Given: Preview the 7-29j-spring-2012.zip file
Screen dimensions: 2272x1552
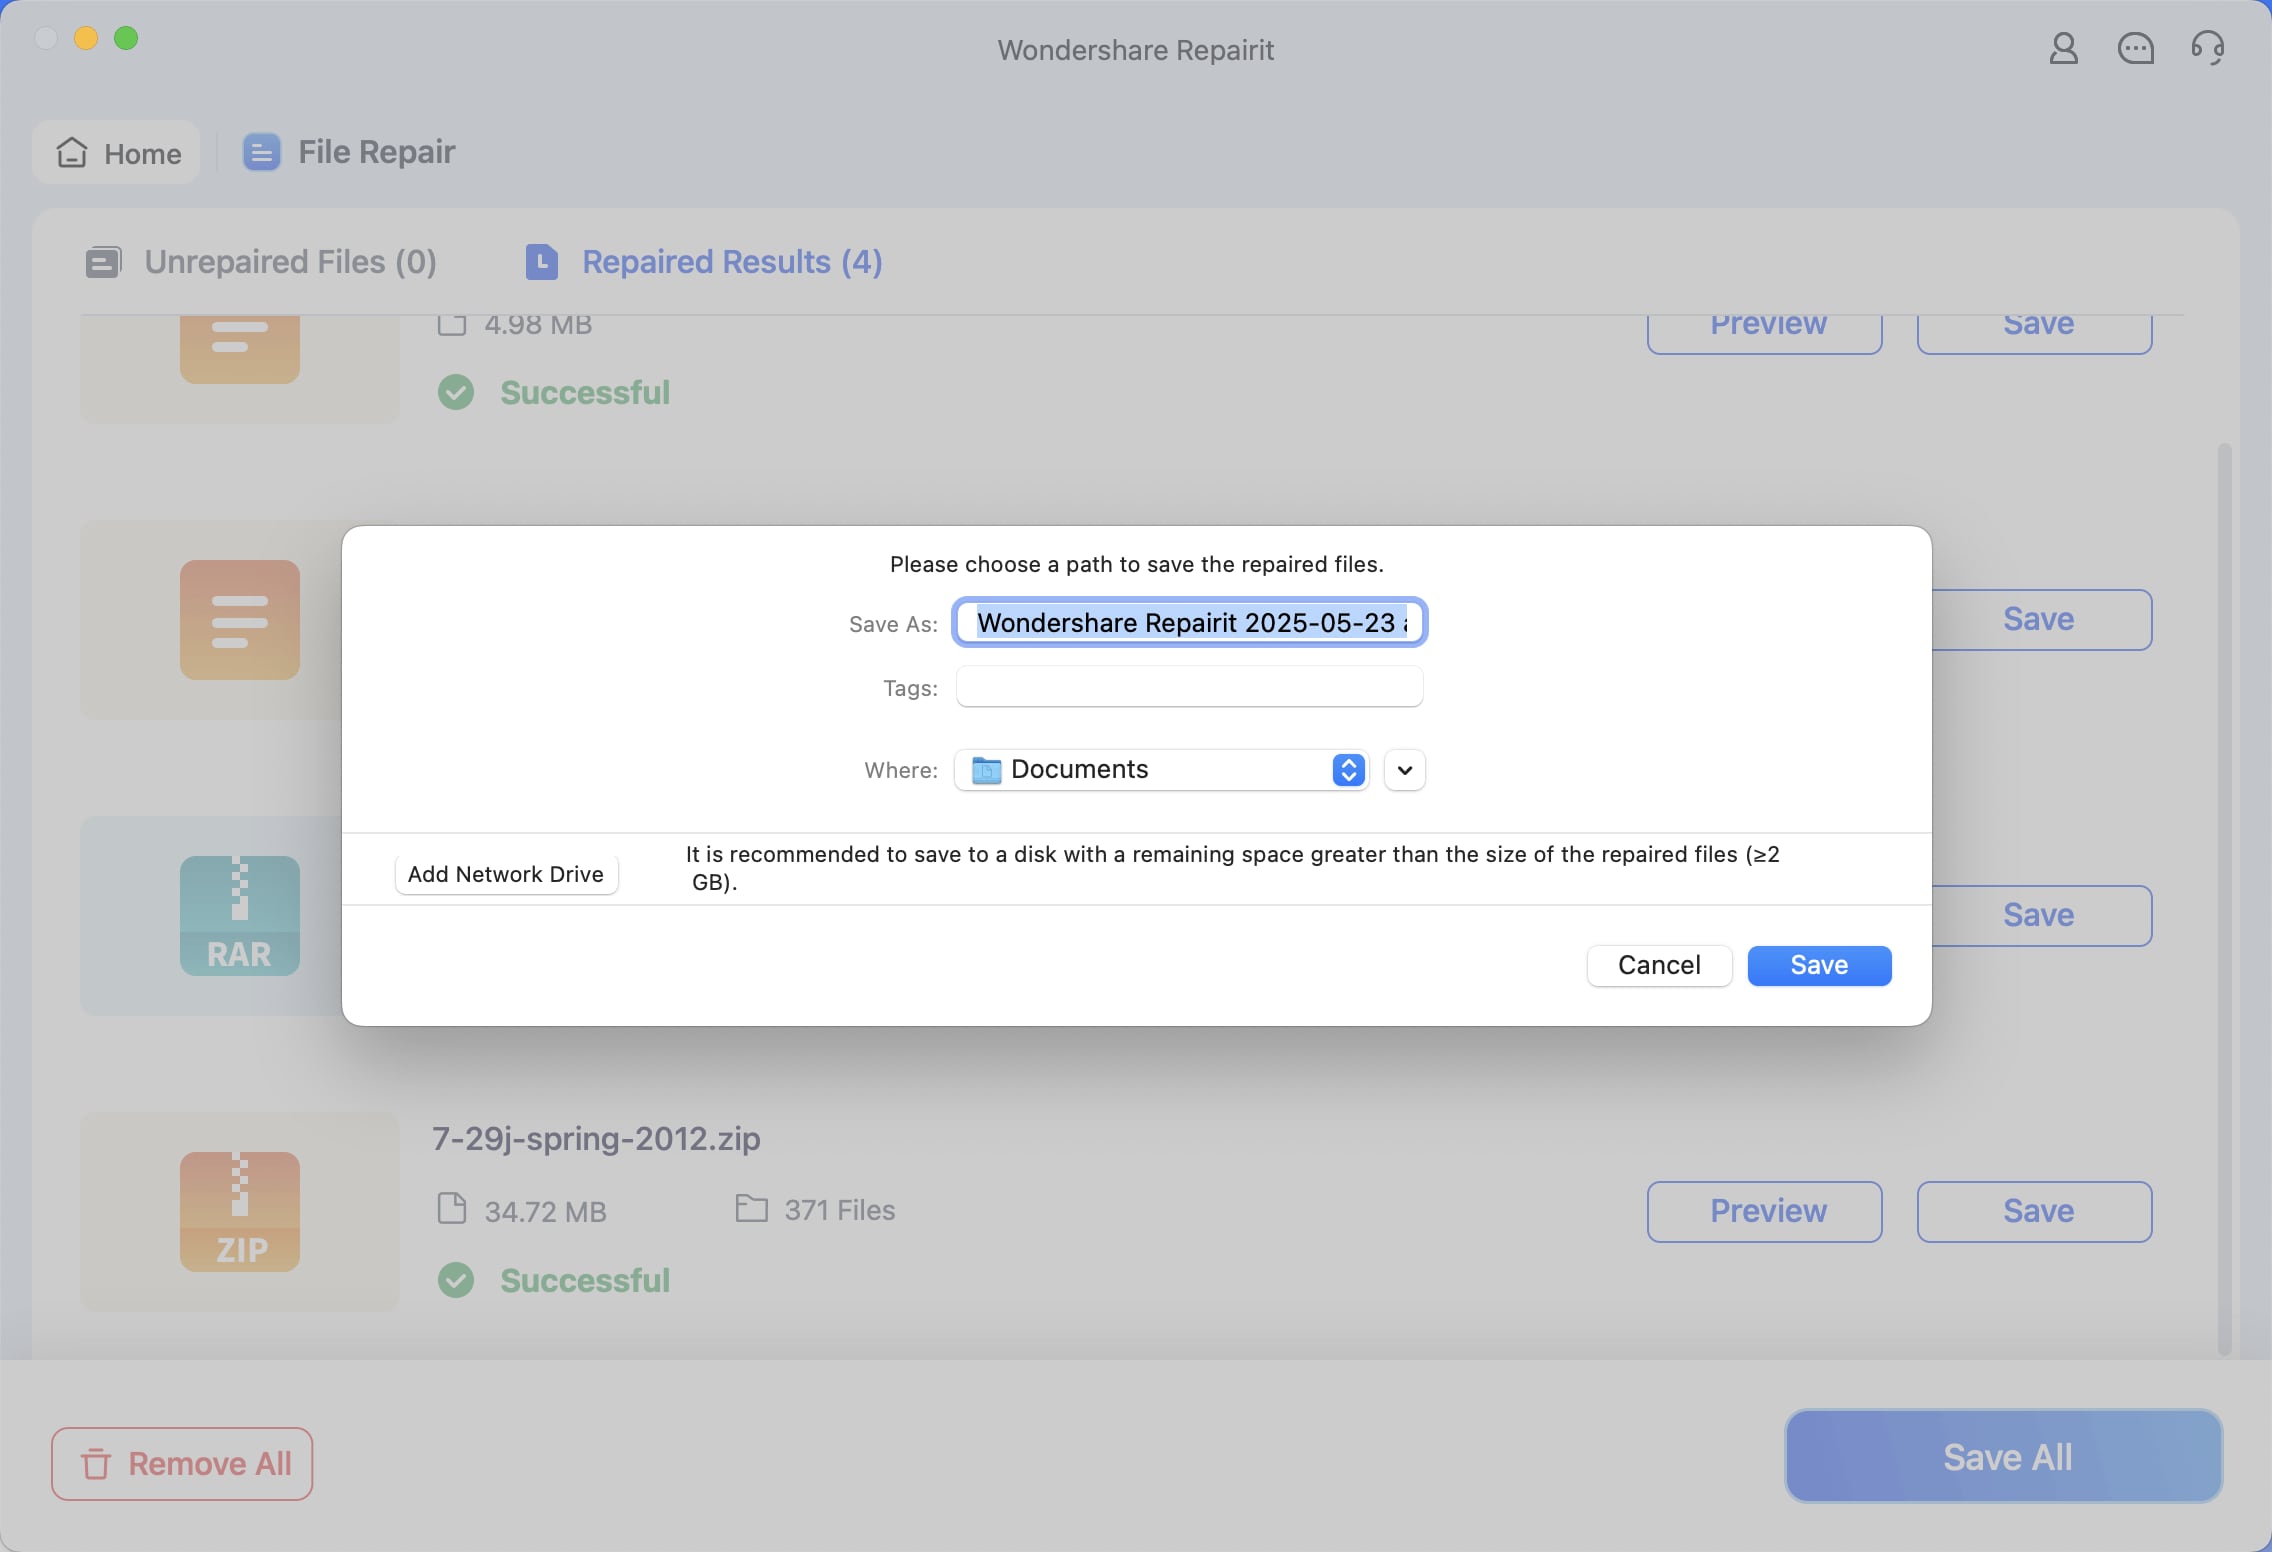Looking at the screenshot, I should [x=1765, y=1211].
